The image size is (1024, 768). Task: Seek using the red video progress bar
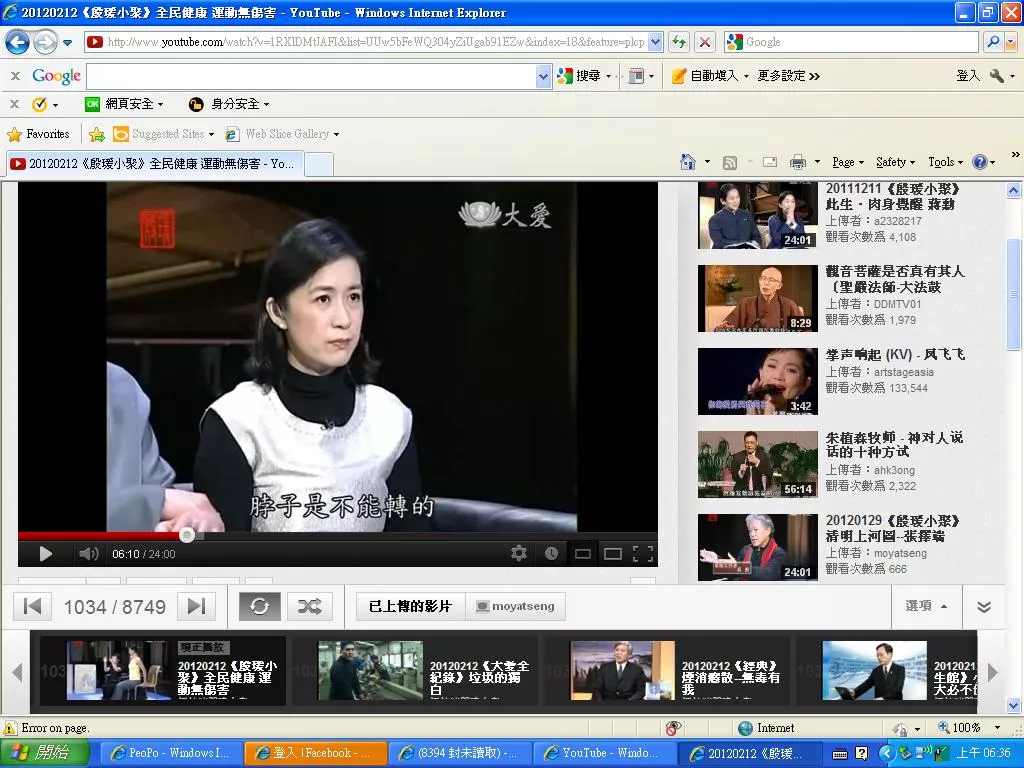point(338,536)
